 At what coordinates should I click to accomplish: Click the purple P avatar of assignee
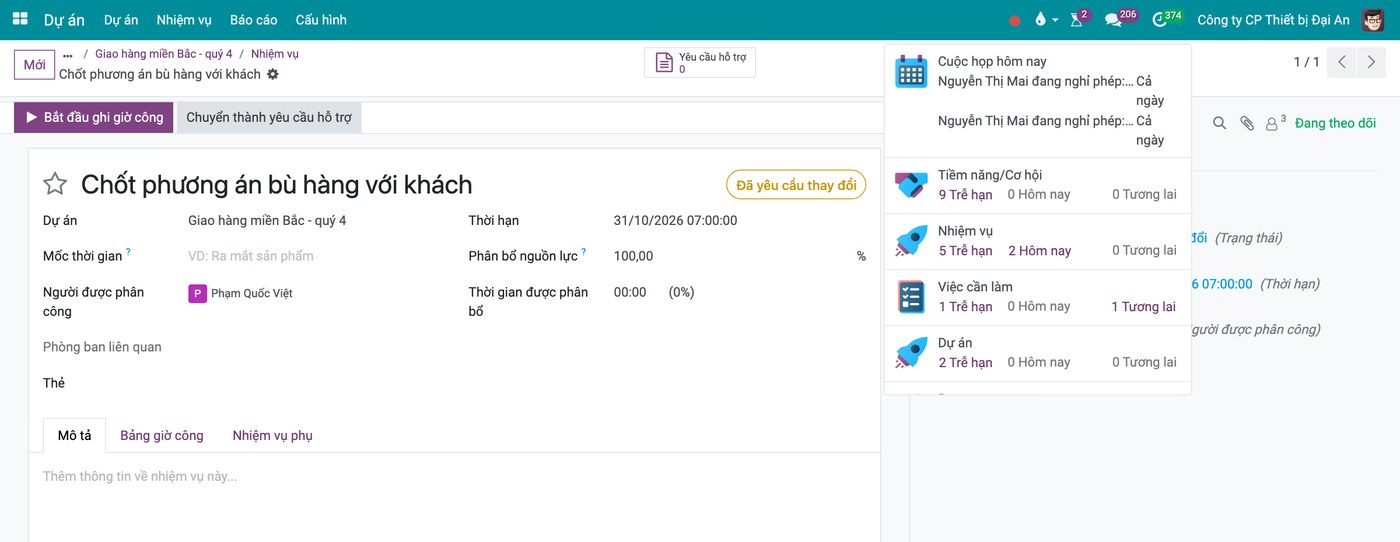coord(197,293)
